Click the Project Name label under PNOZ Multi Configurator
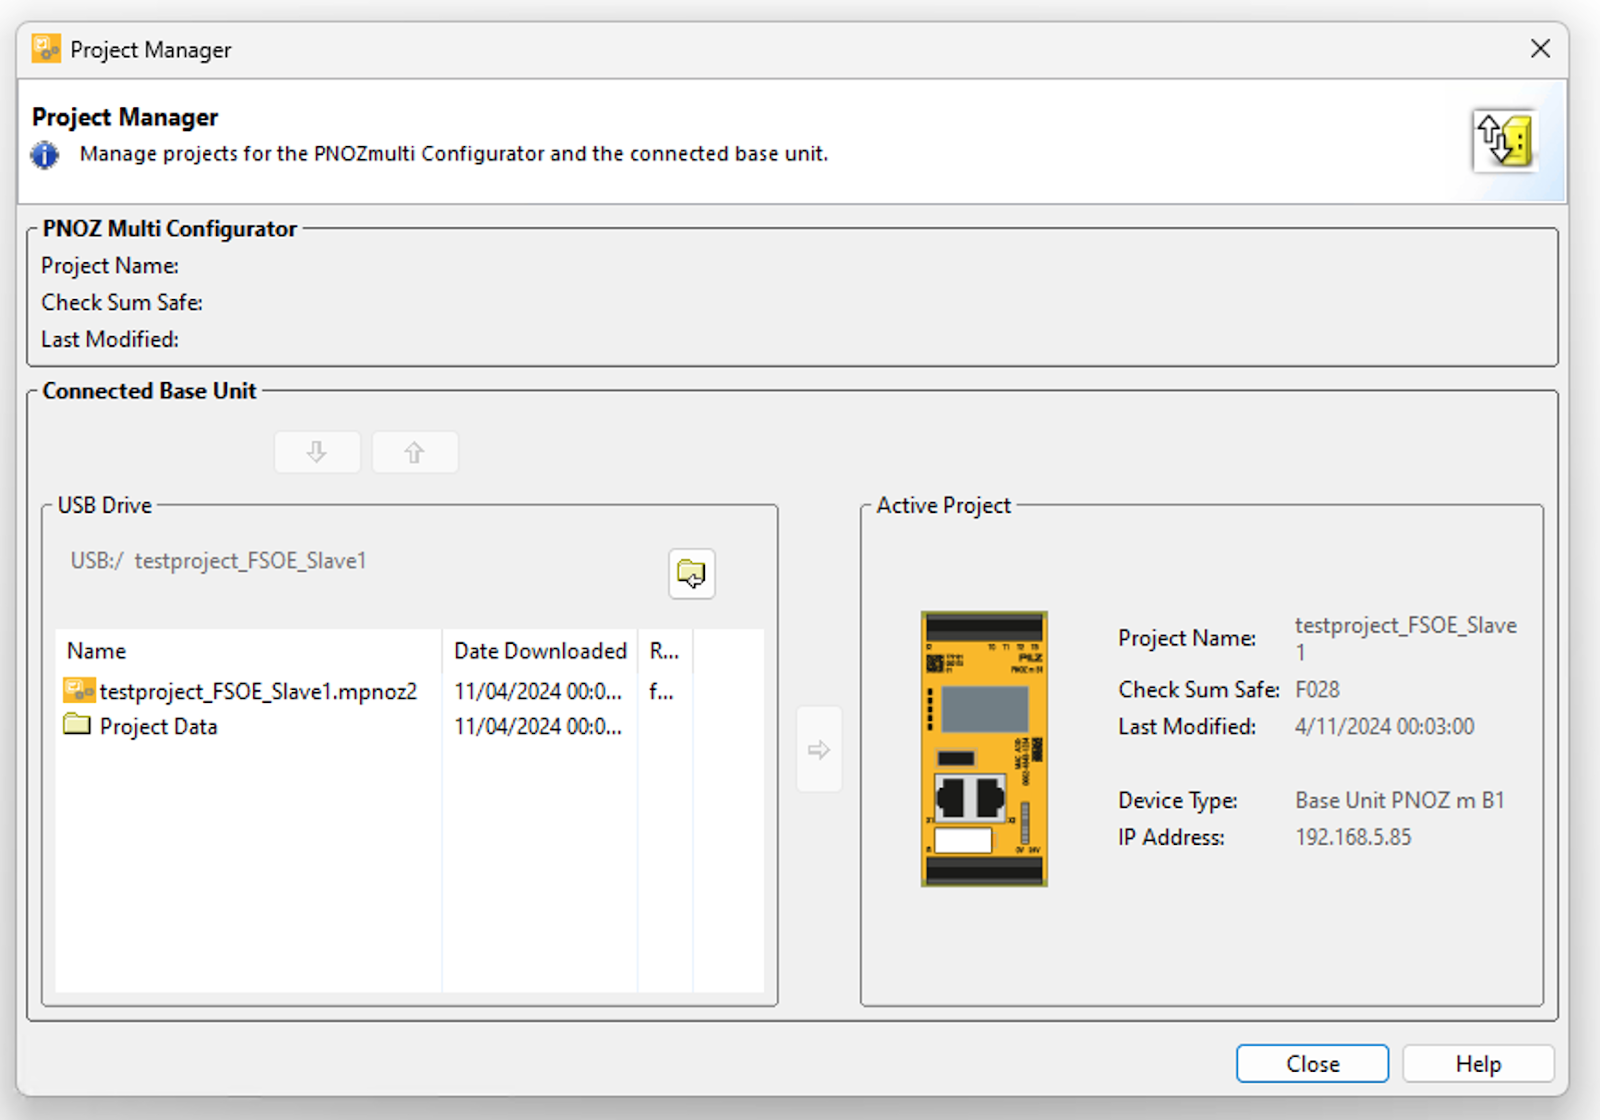 (x=110, y=266)
